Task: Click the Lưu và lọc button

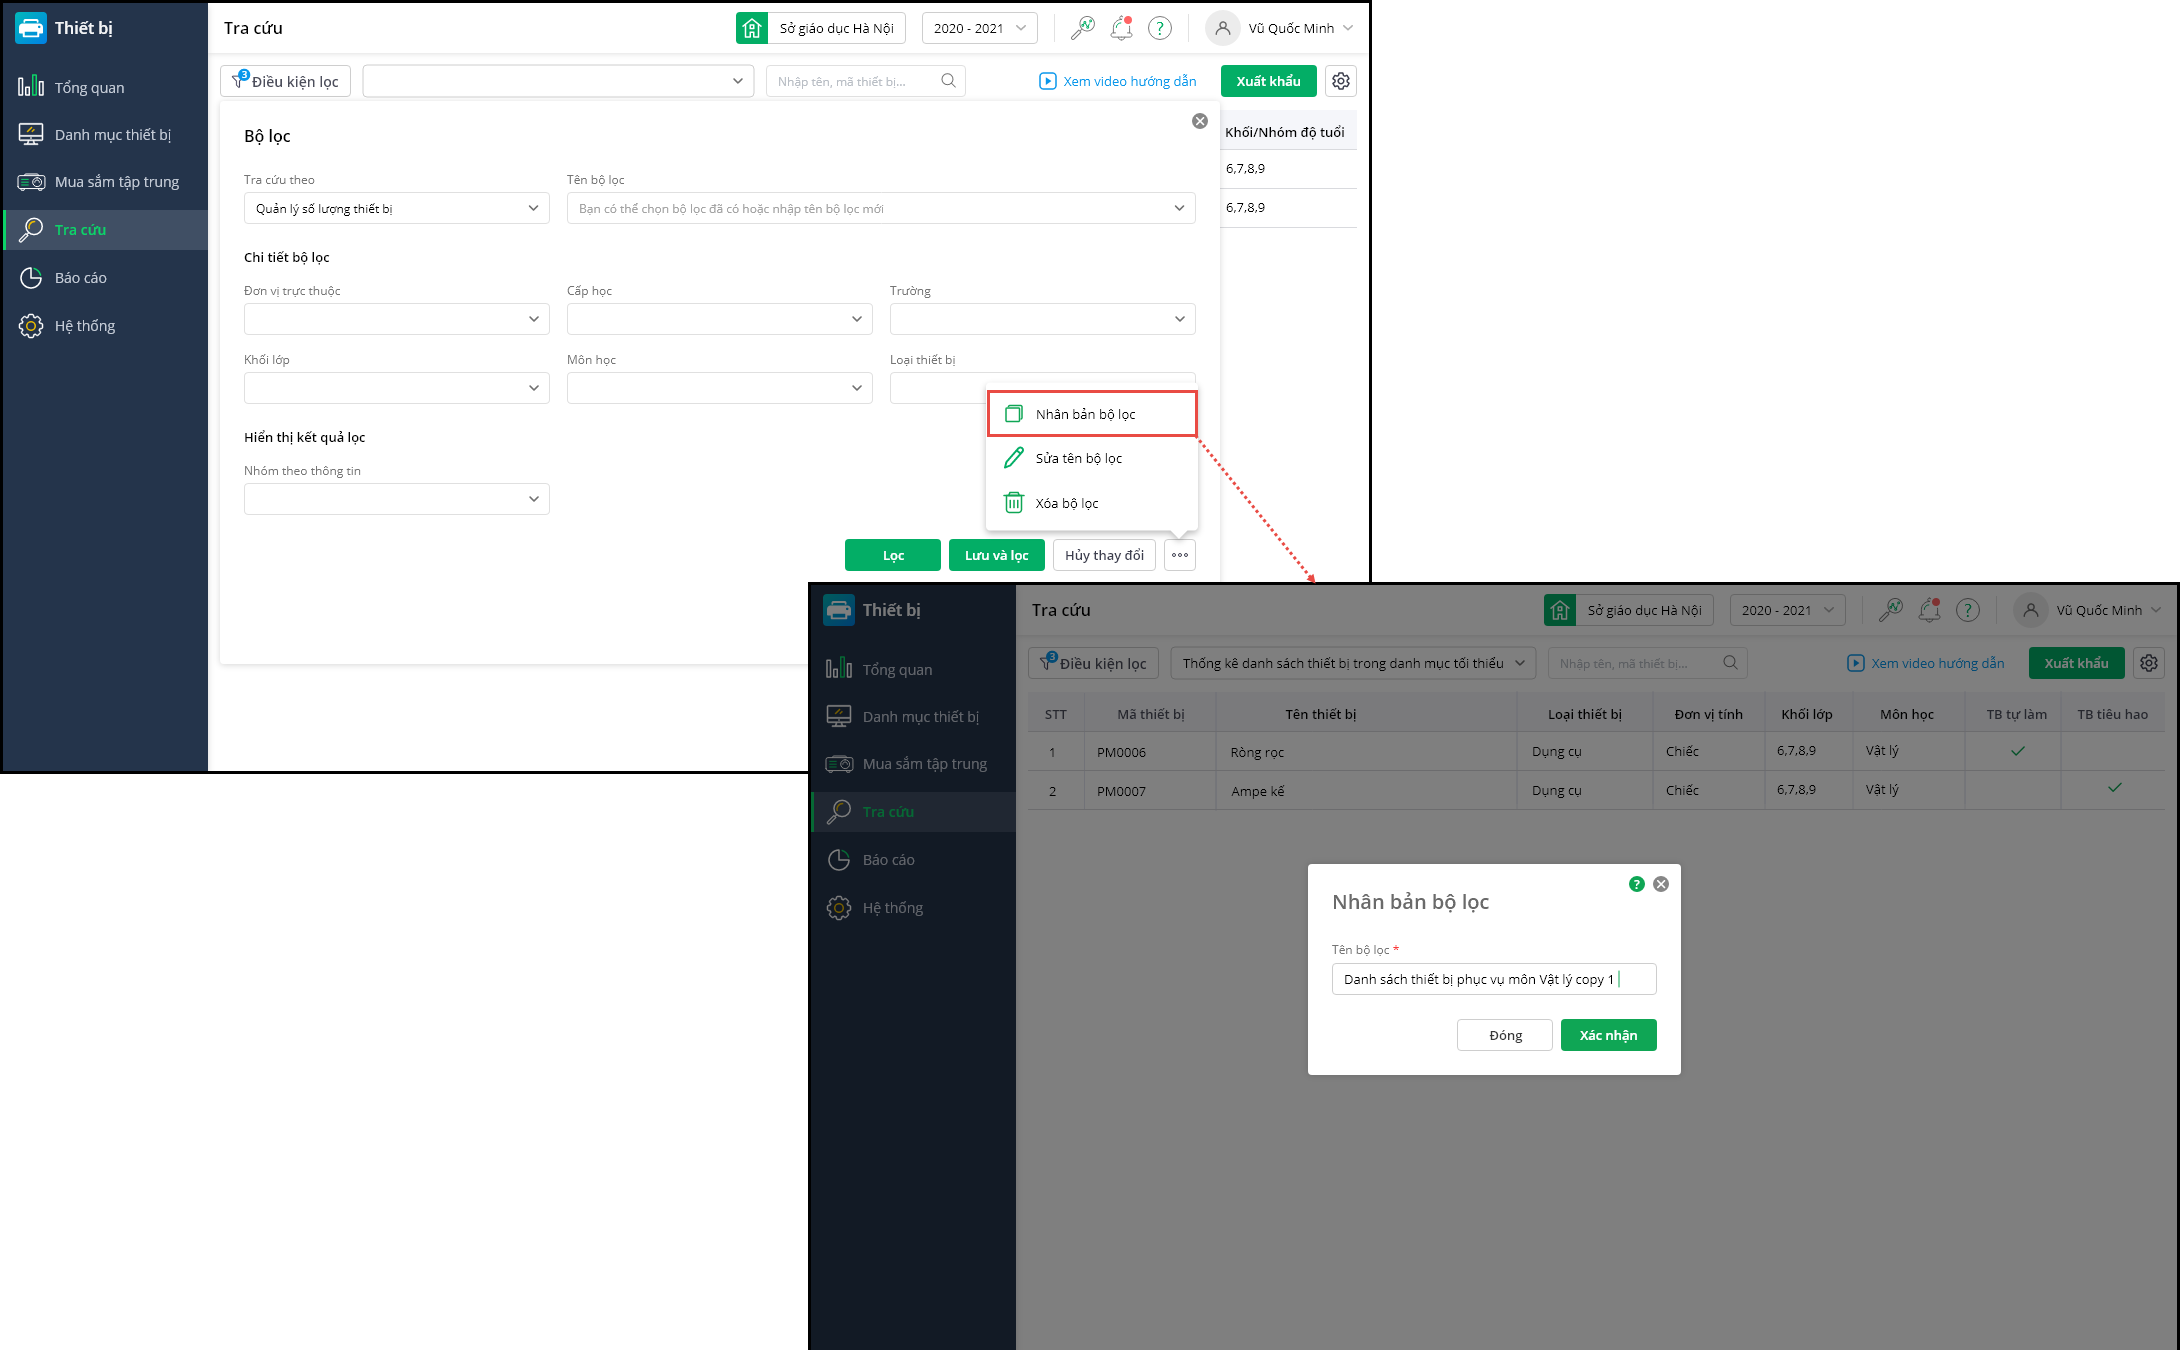Action: pyautogui.click(x=996, y=555)
